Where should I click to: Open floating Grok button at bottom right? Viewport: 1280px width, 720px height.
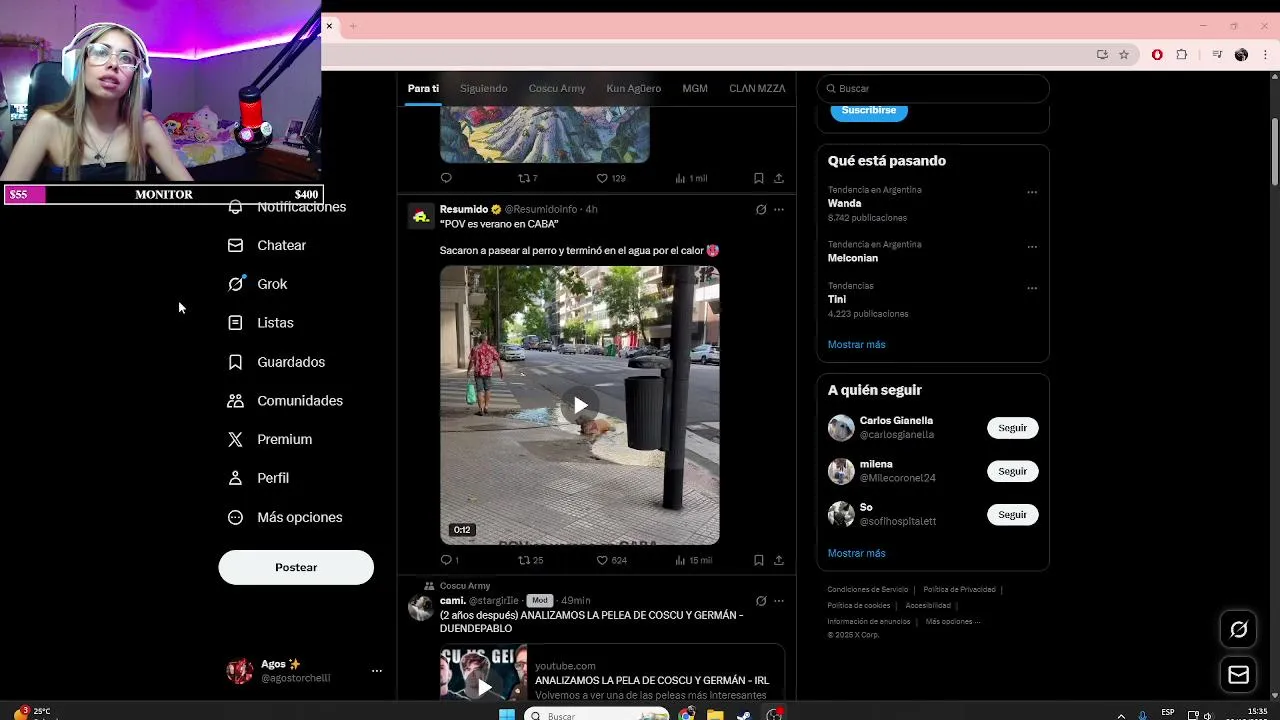tap(1239, 629)
